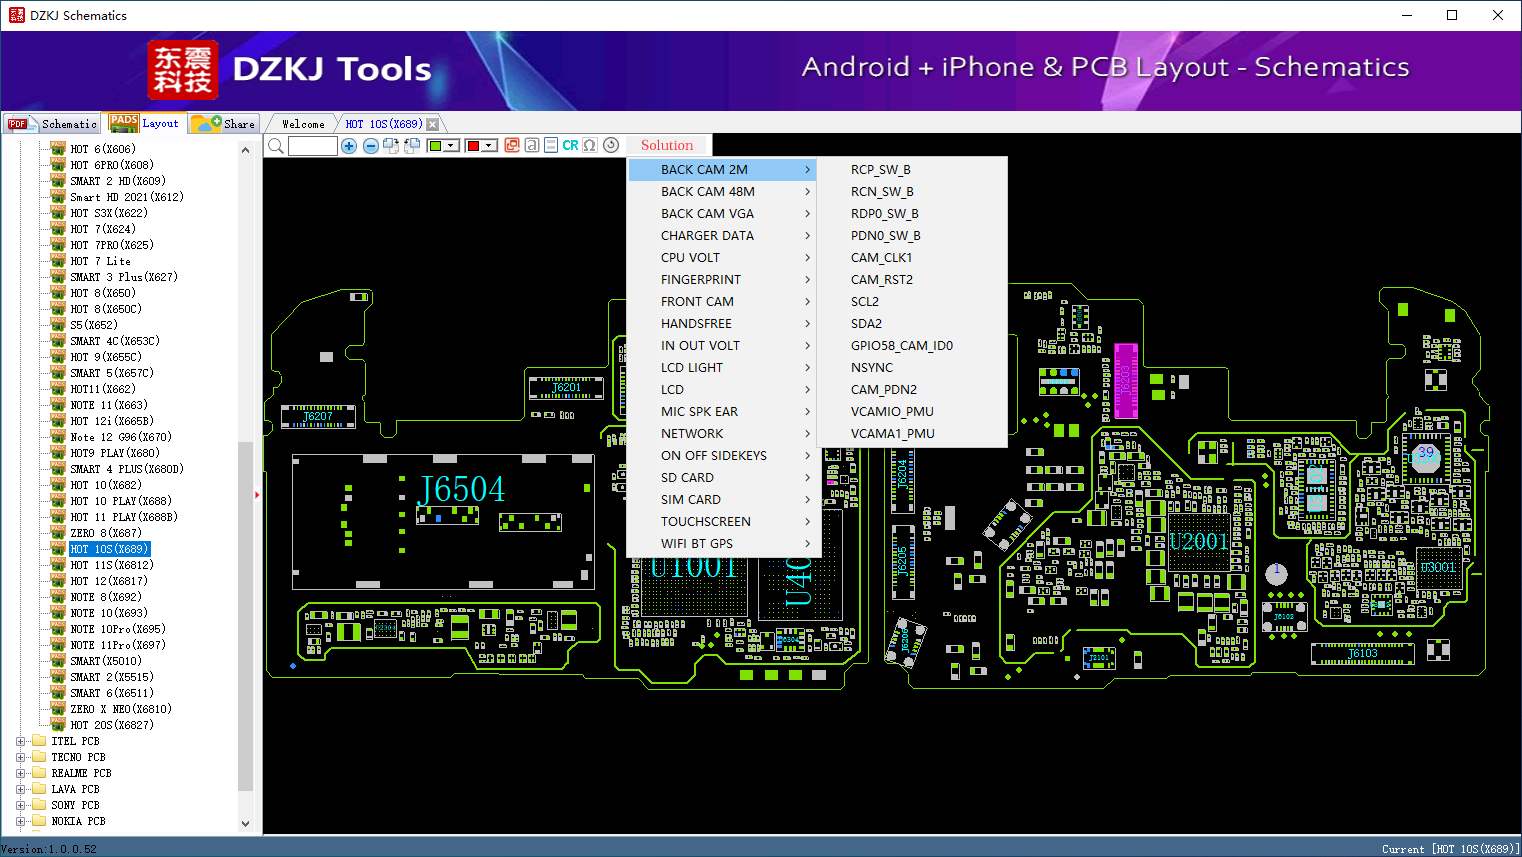Open the Solution menu button
The height and width of the screenshot is (857, 1522).
667,145
